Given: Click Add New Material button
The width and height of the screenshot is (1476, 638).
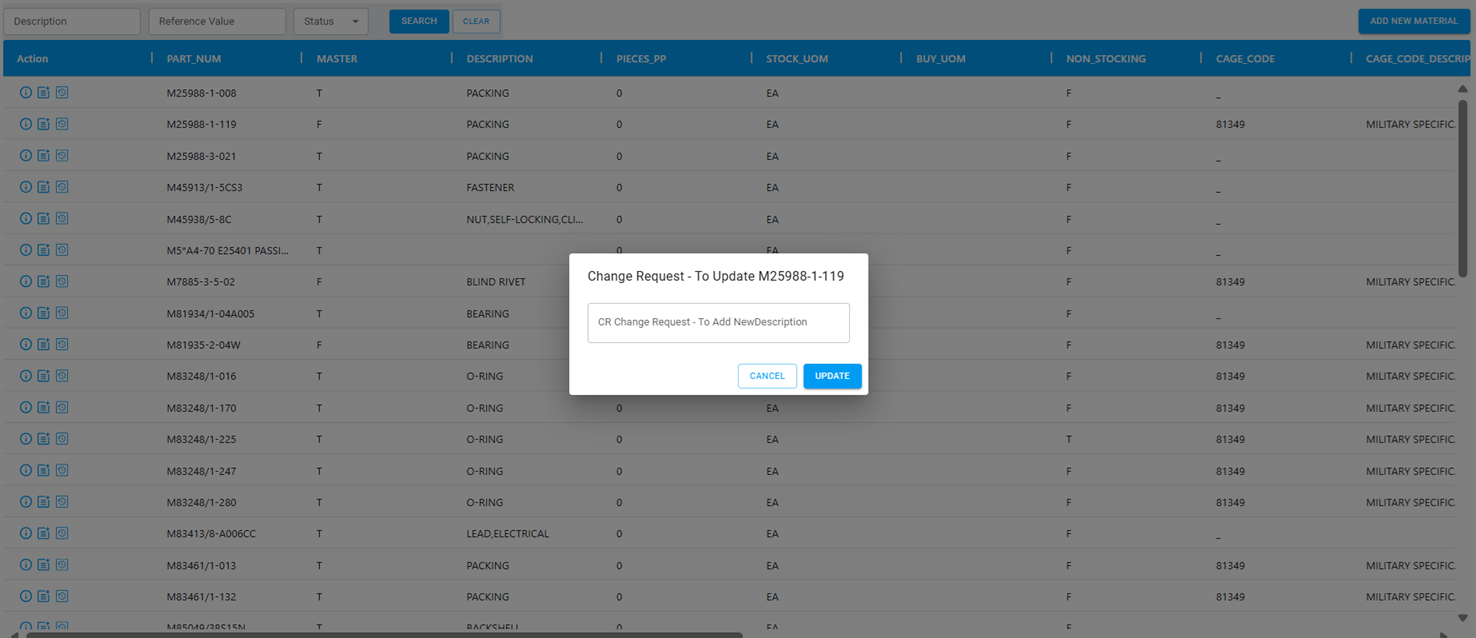Looking at the screenshot, I should 1414,21.
